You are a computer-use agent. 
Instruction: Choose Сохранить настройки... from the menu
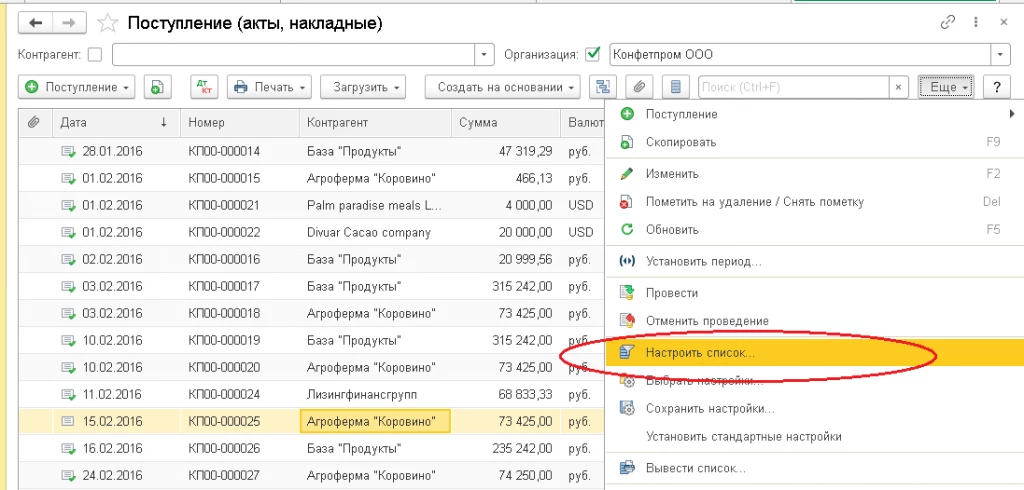pyautogui.click(x=815, y=409)
